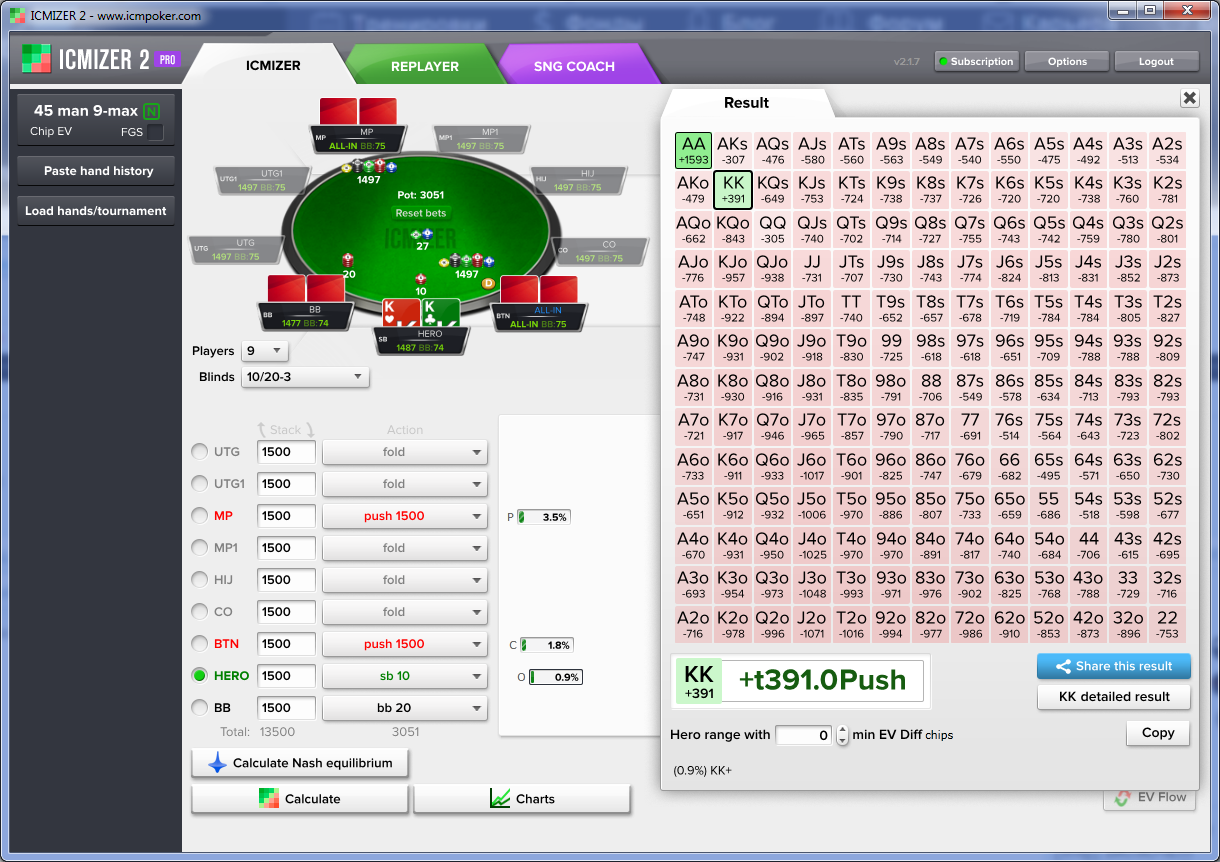
Task: Open the Charts view
Action: tap(522, 799)
